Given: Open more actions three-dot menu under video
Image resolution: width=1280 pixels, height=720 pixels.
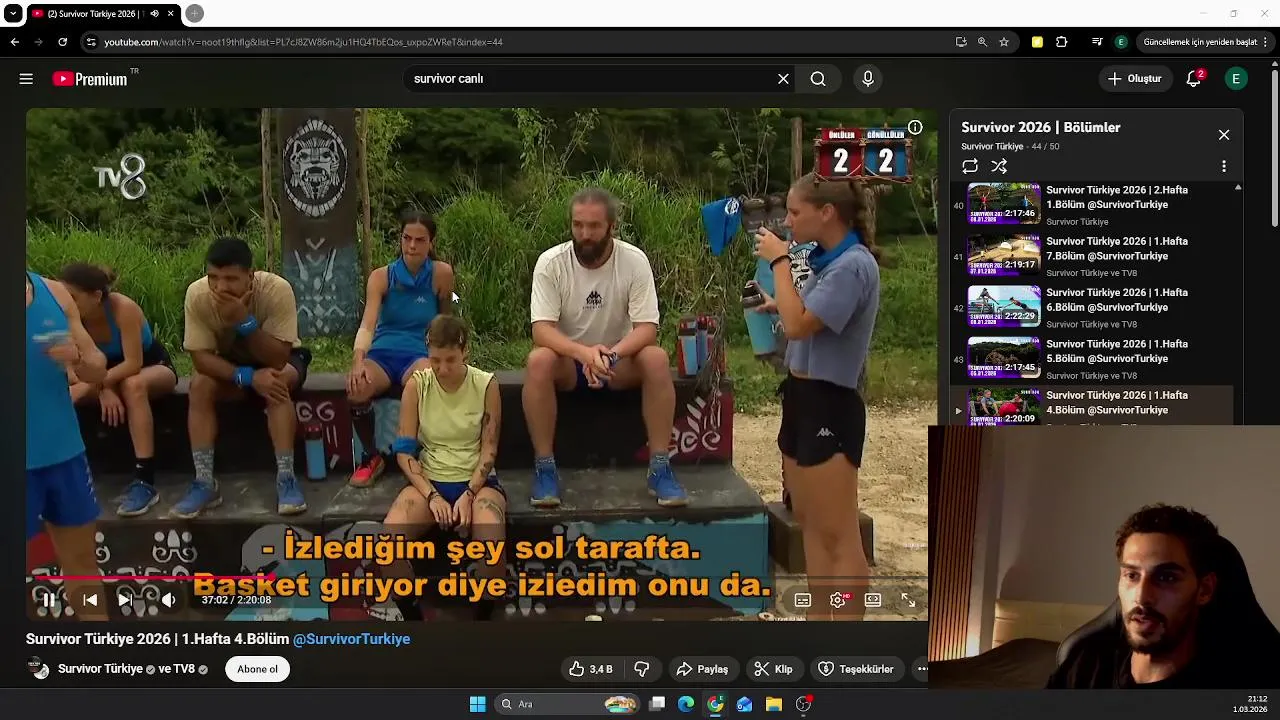Looking at the screenshot, I should click(x=922, y=669).
